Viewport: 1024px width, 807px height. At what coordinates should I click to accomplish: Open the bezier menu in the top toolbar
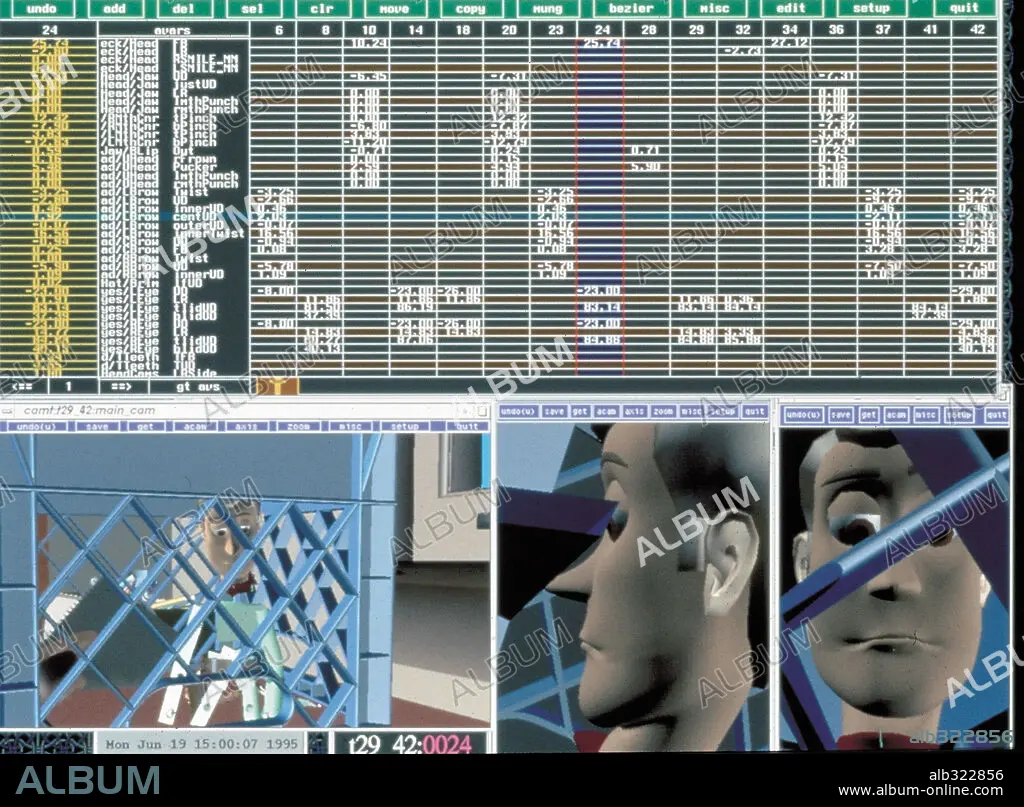click(x=631, y=8)
